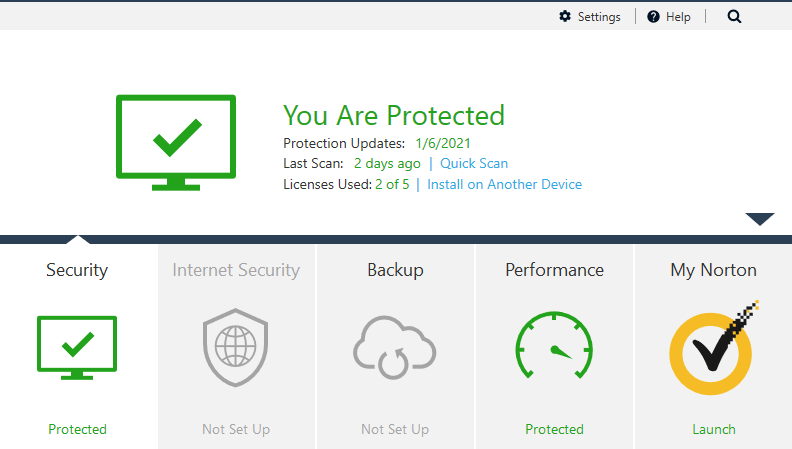792x449 pixels.
Task: Click the Security monitor checkmark icon
Action: pyautogui.click(x=77, y=347)
